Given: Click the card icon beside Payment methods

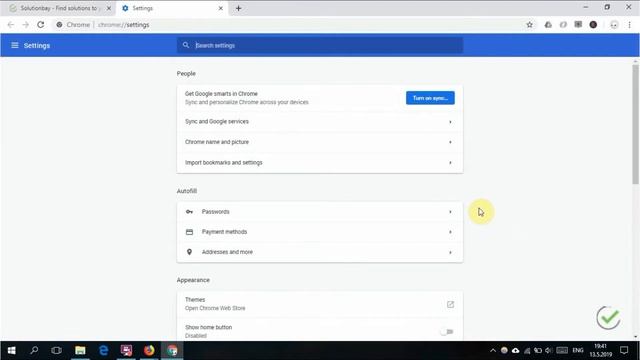Looking at the screenshot, I should tap(189, 232).
